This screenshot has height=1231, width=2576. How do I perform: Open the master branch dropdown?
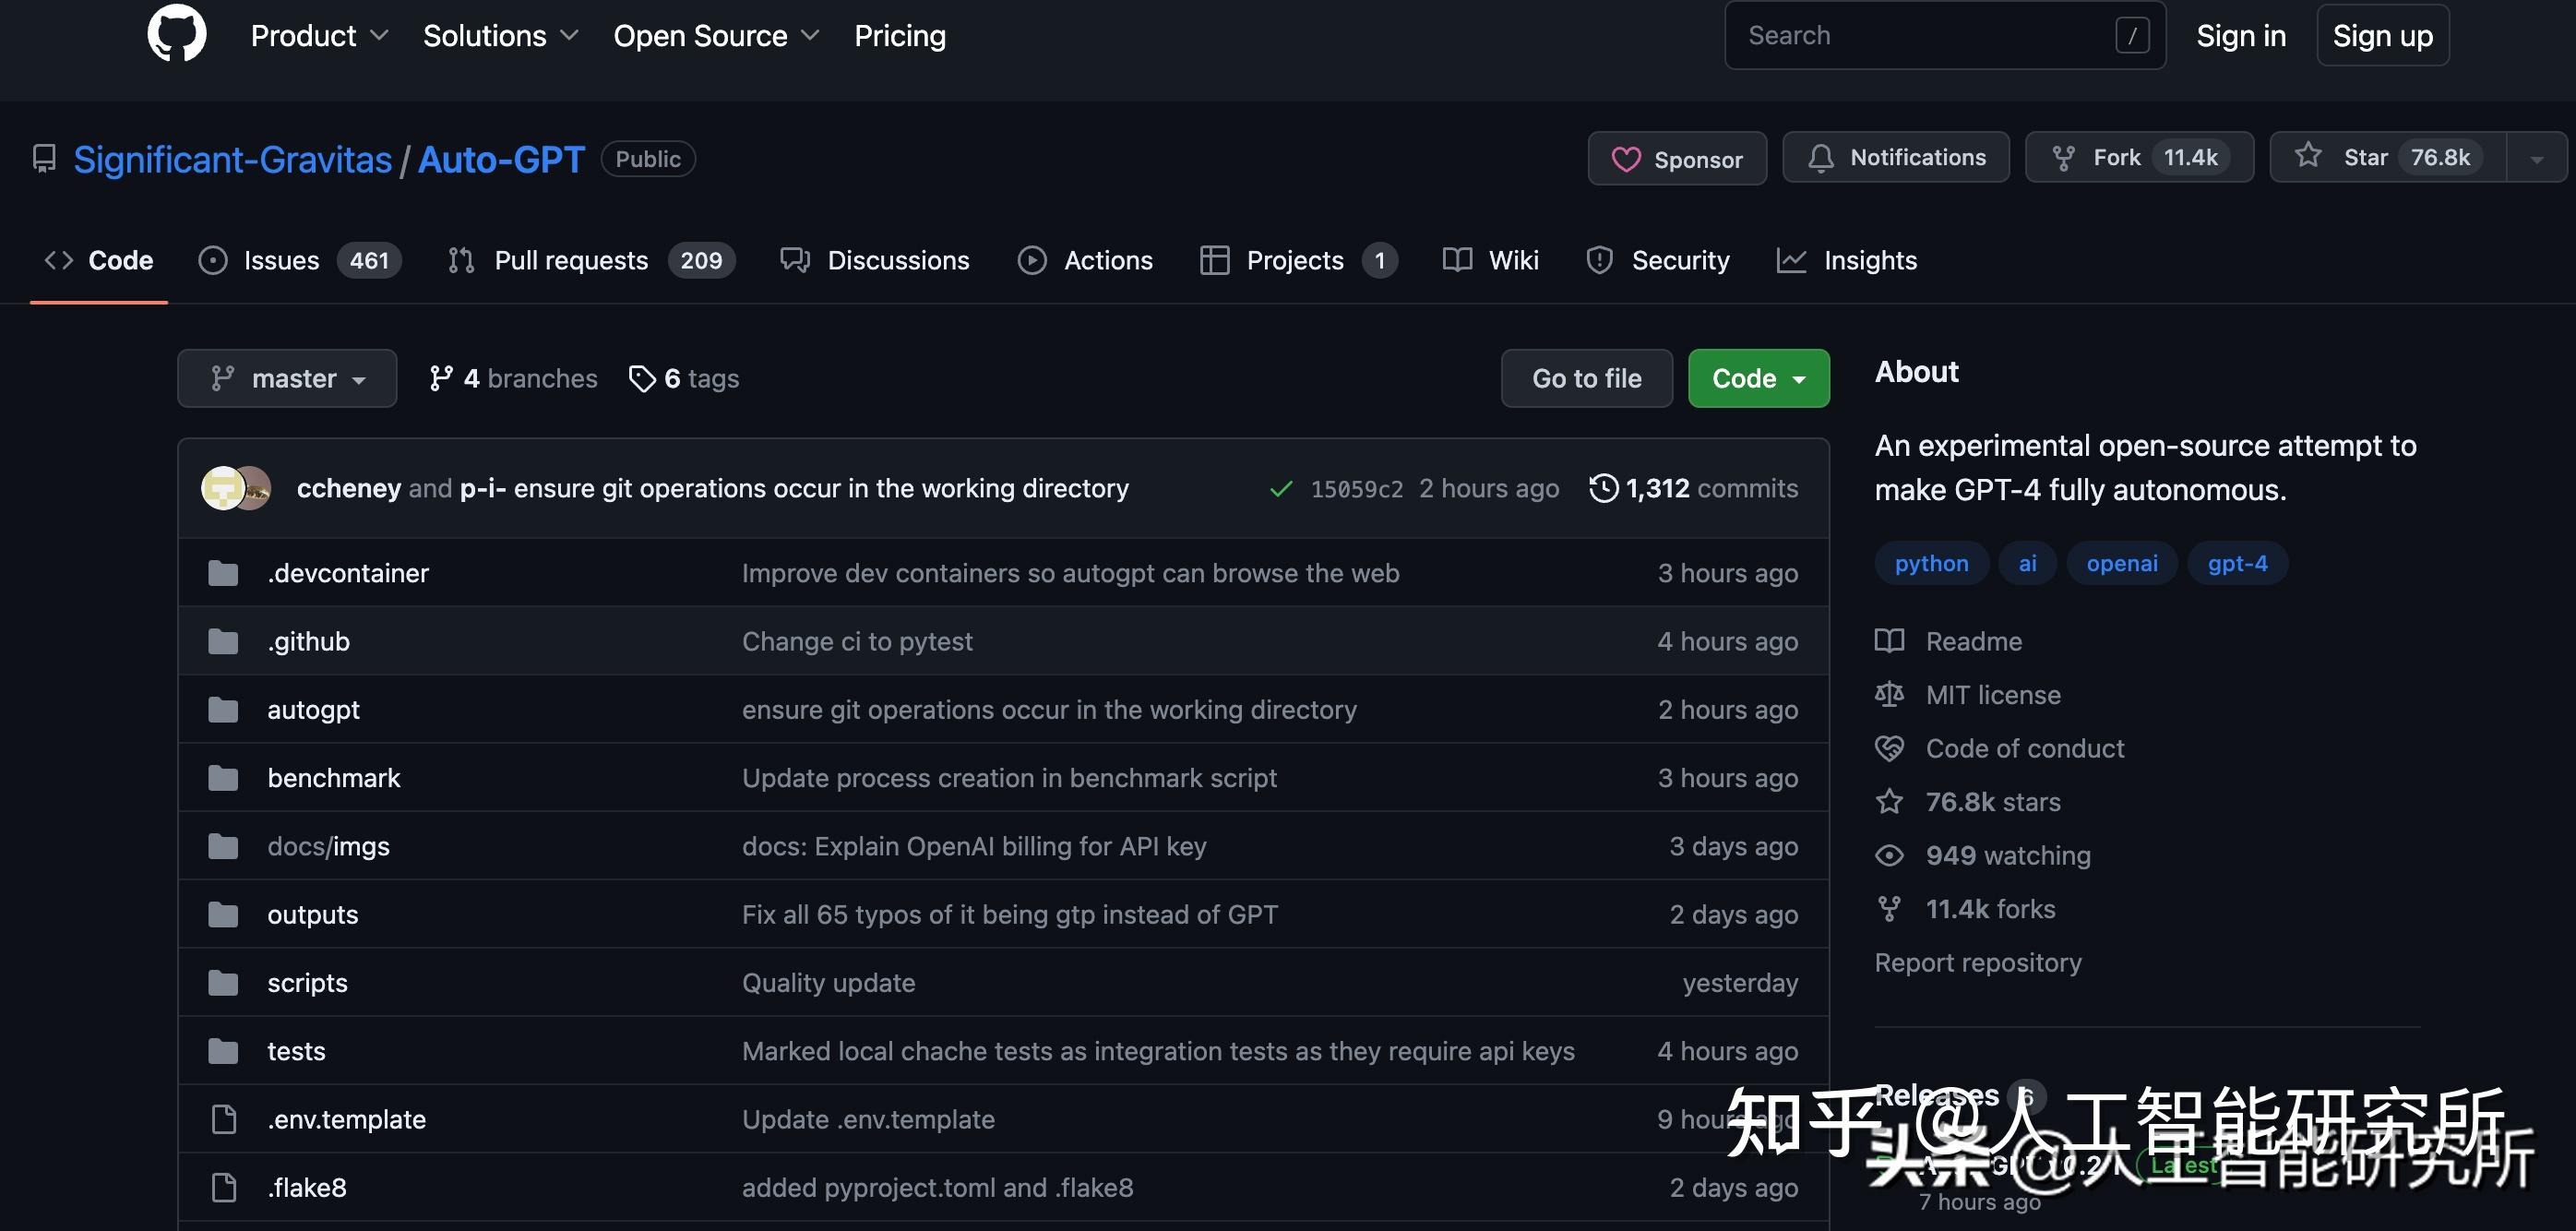[x=287, y=379]
